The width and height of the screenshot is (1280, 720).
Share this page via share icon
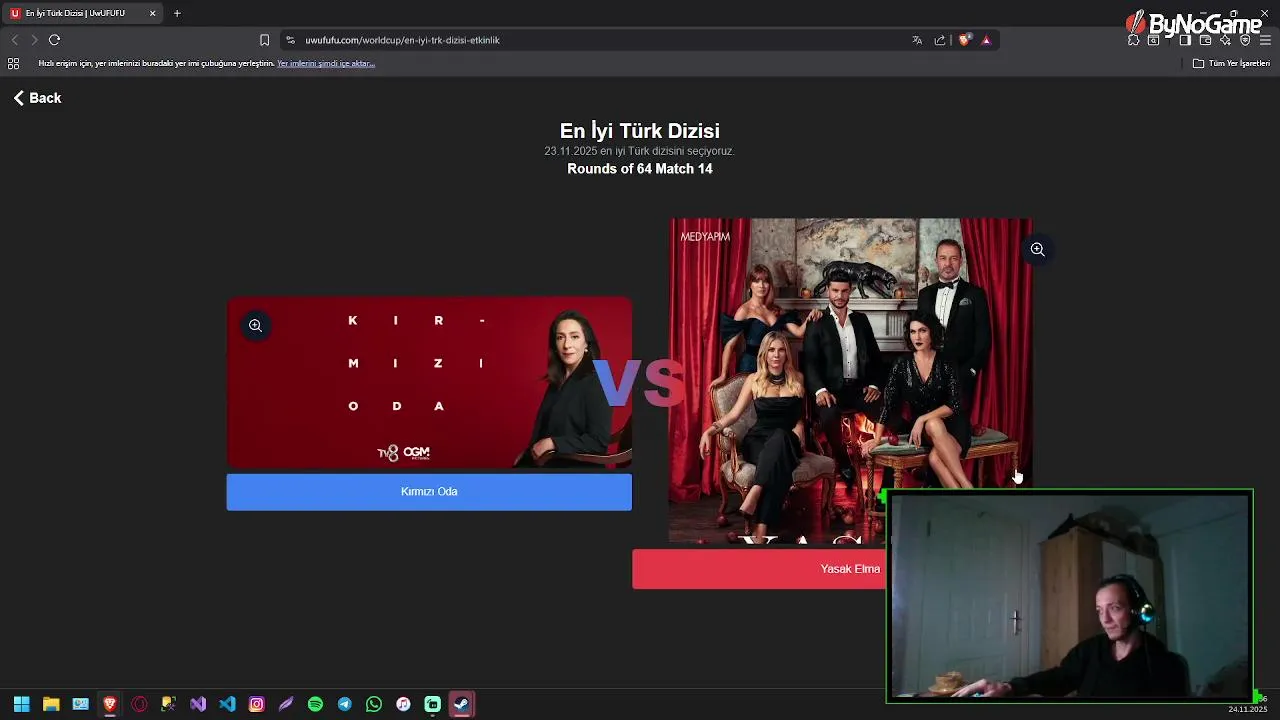coord(940,40)
